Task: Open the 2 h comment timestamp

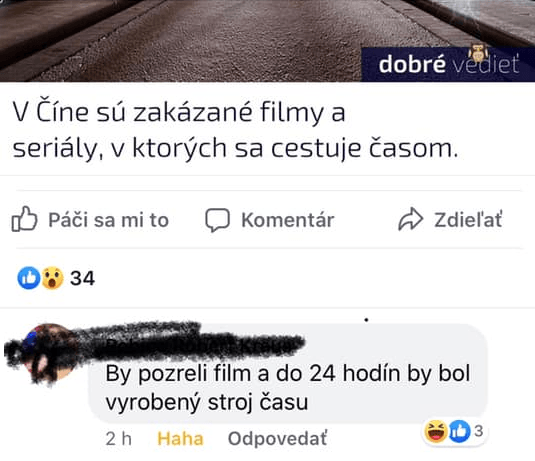Action: click(x=118, y=438)
